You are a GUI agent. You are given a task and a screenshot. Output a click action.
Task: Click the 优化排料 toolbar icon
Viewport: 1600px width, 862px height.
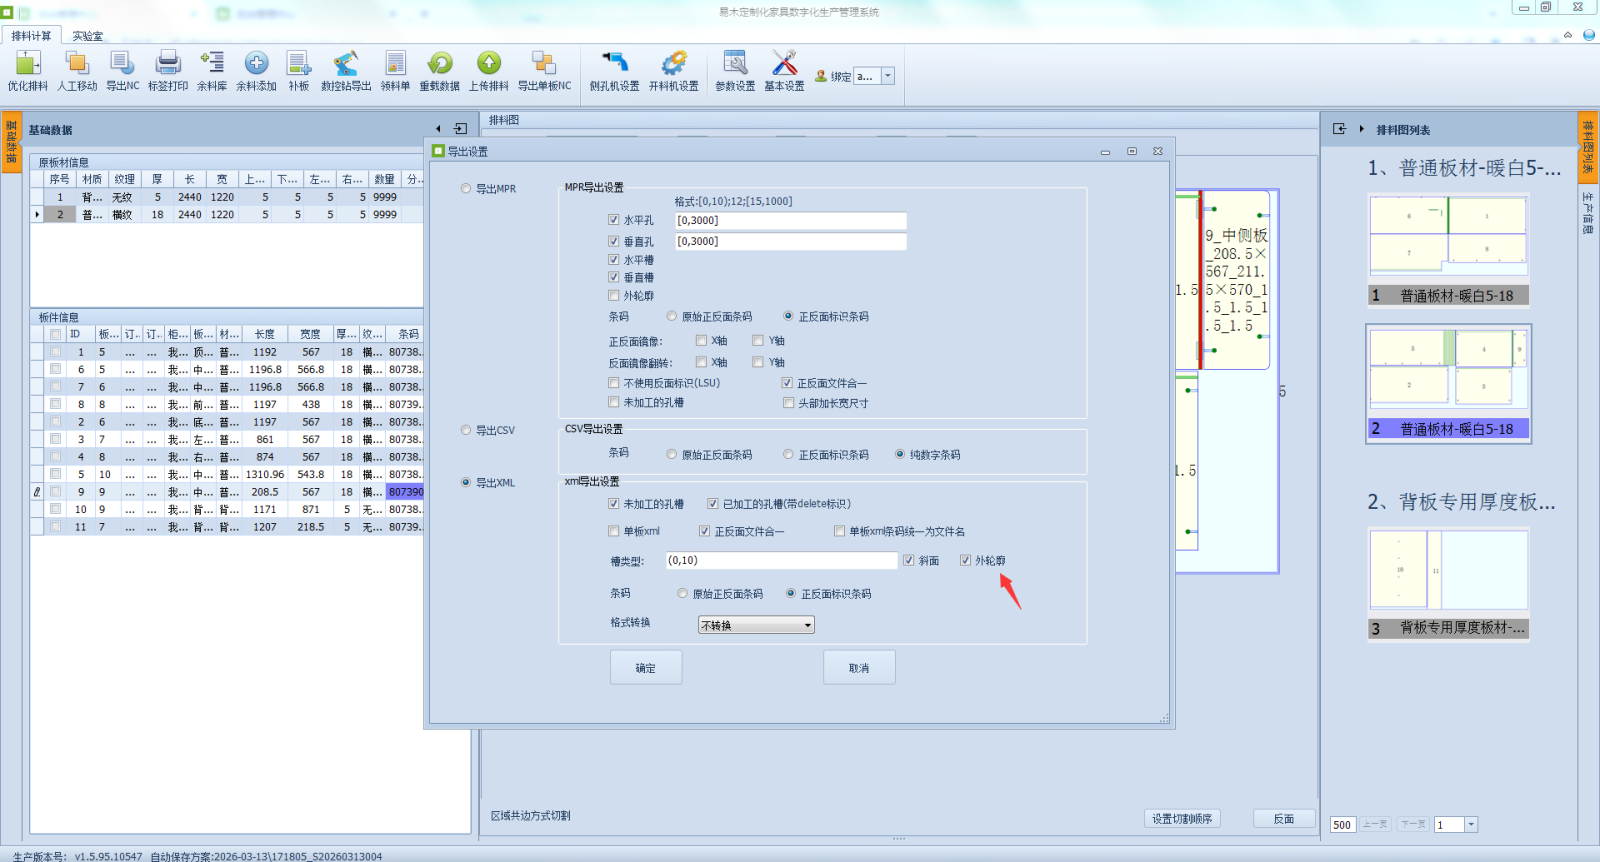27,65
